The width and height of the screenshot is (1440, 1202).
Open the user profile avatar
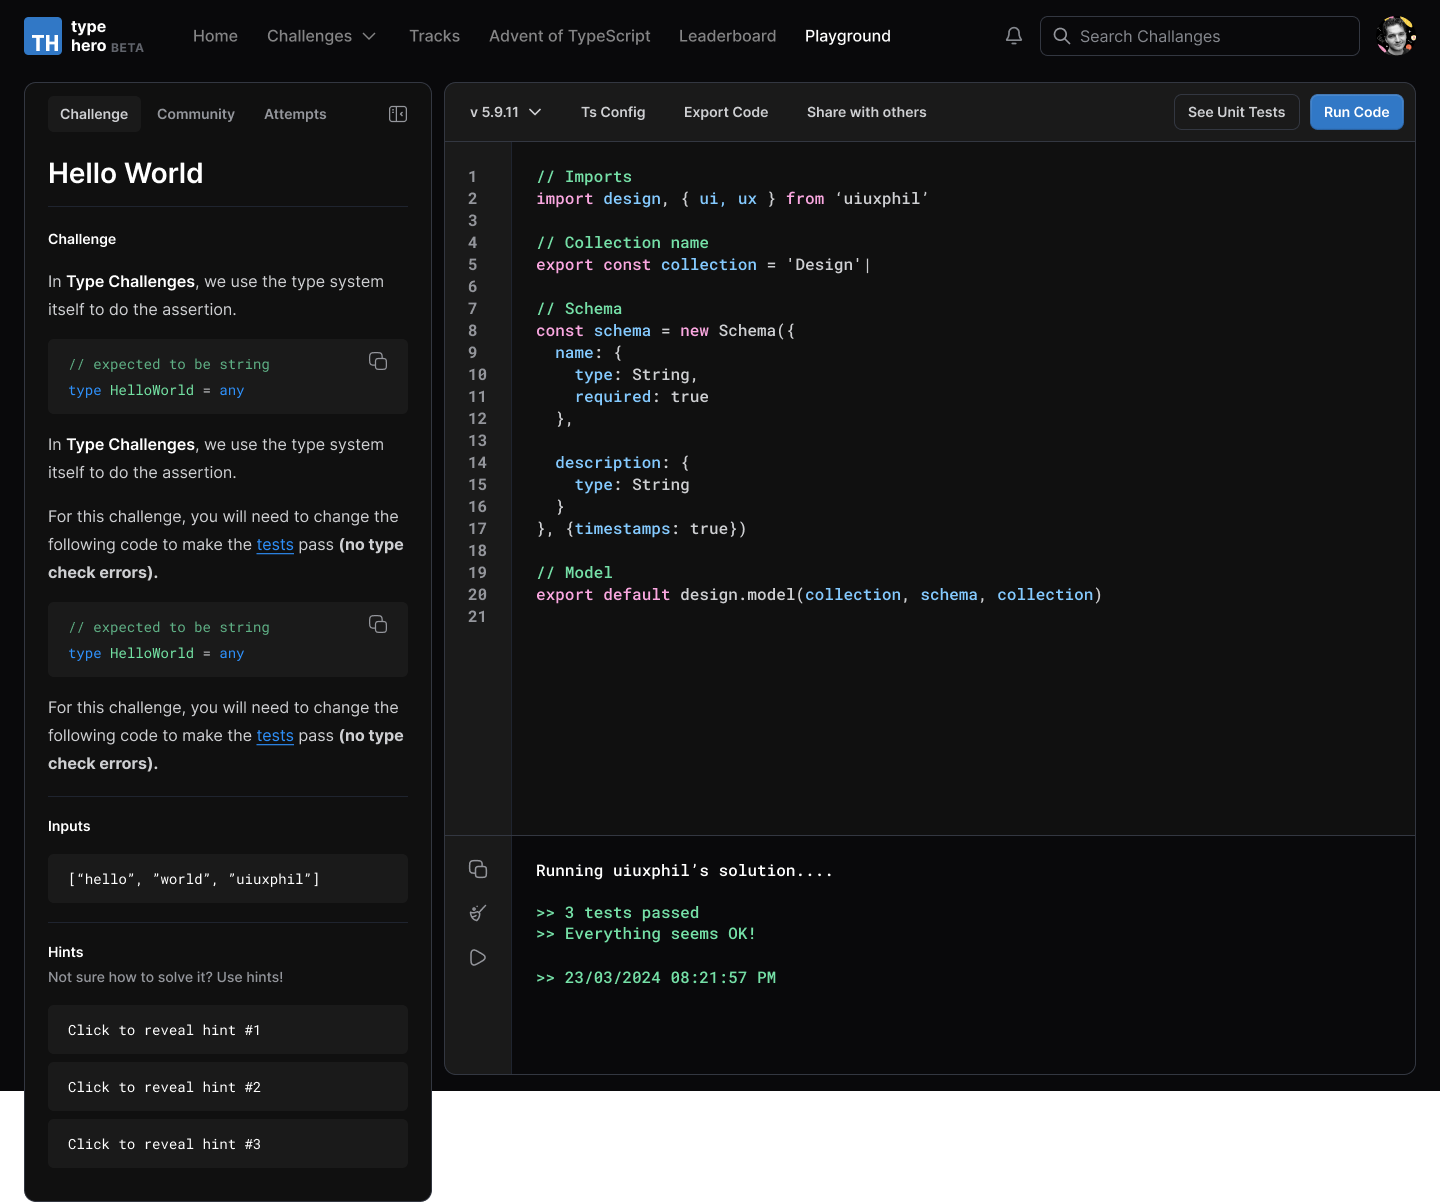tap(1395, 36)
